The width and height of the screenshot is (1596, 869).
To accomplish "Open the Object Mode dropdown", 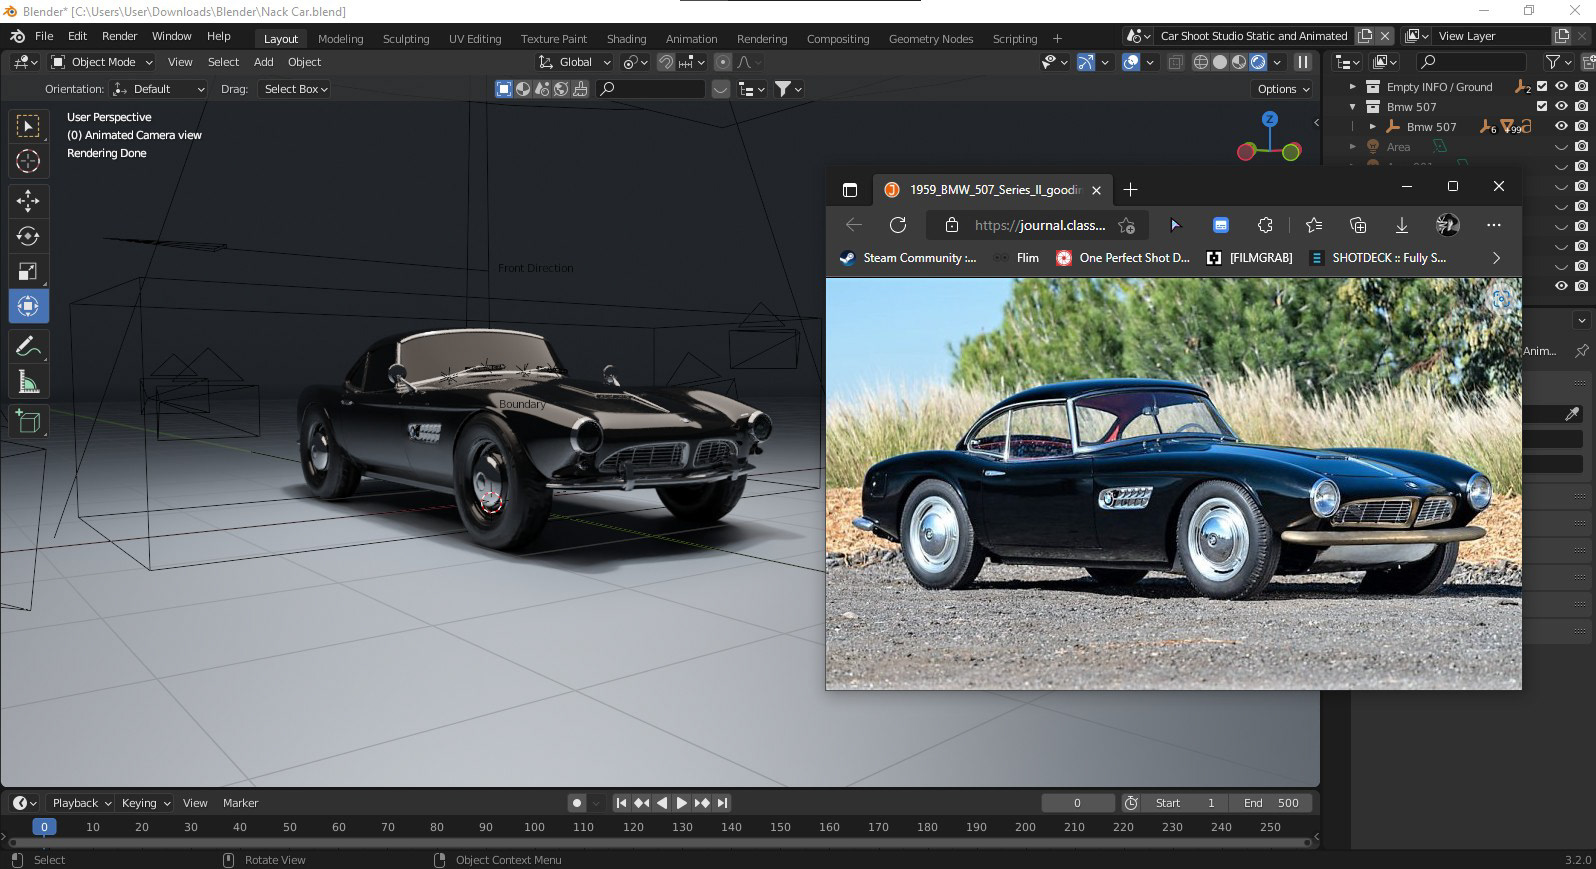I will (103, 62).
